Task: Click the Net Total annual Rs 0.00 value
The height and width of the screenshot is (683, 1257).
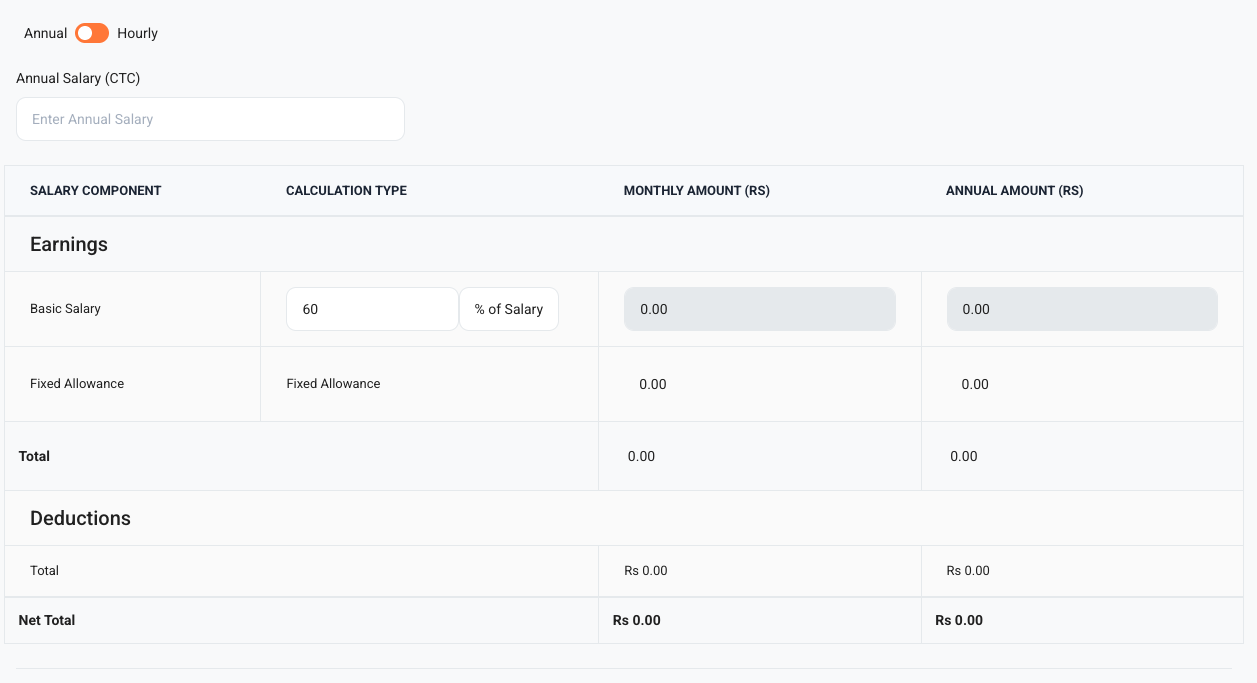Action: (958, 620)
